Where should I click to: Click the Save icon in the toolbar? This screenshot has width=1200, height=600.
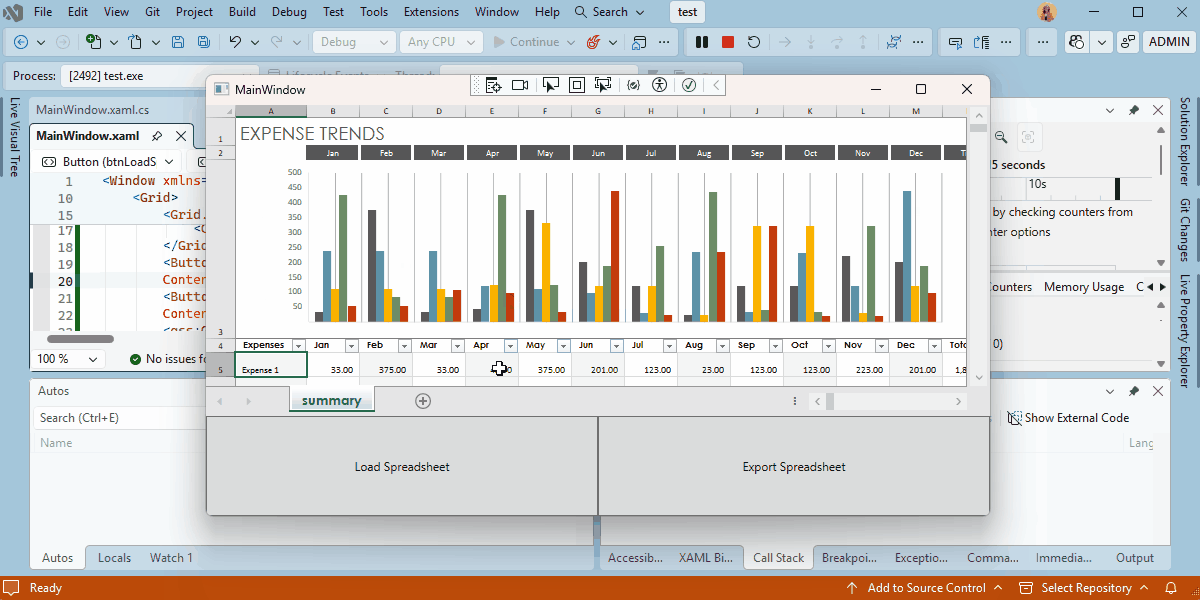(178, 42)
